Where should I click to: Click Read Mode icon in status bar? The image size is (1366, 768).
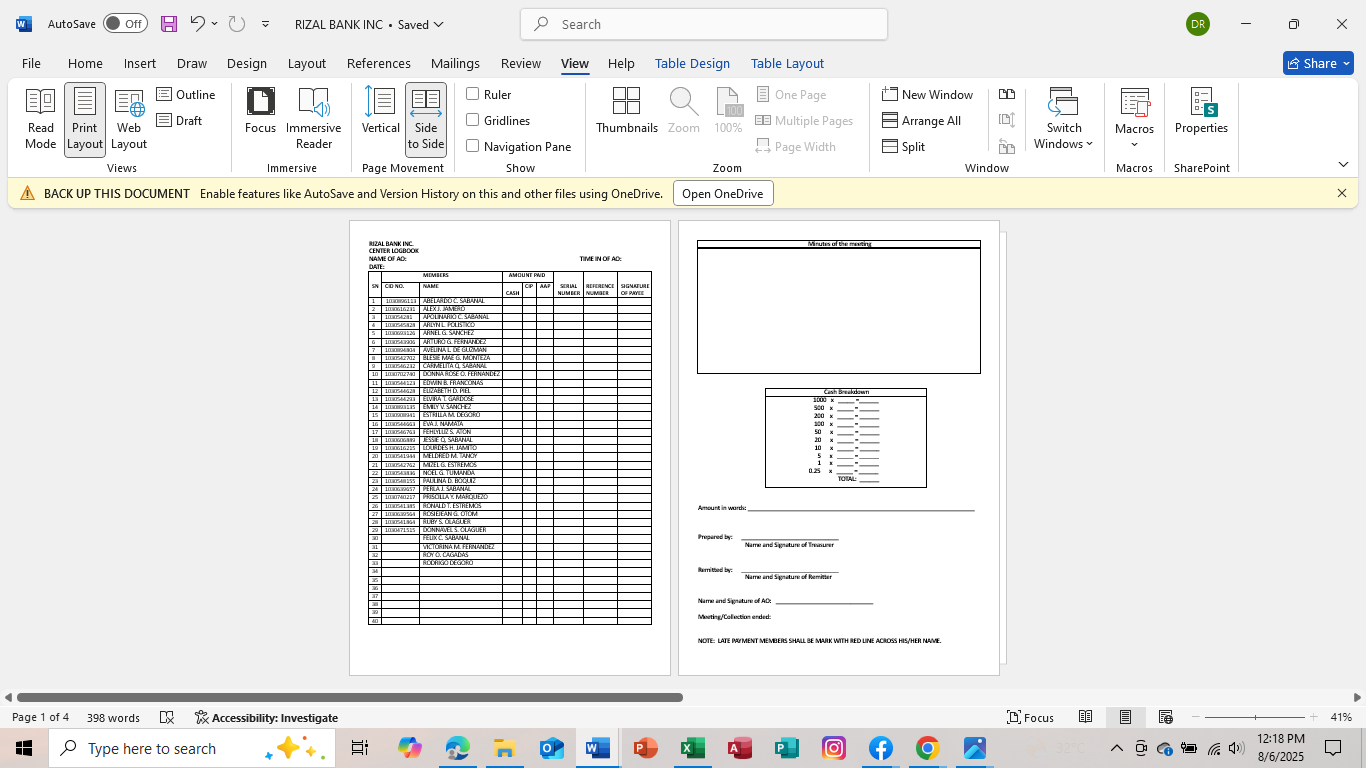pyautogui.click(x=1085, y=717)
